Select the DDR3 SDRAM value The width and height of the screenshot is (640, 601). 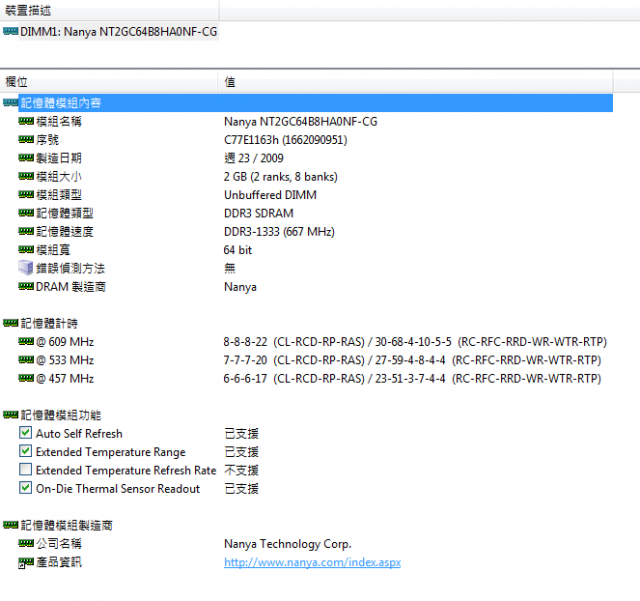[258, 213]
